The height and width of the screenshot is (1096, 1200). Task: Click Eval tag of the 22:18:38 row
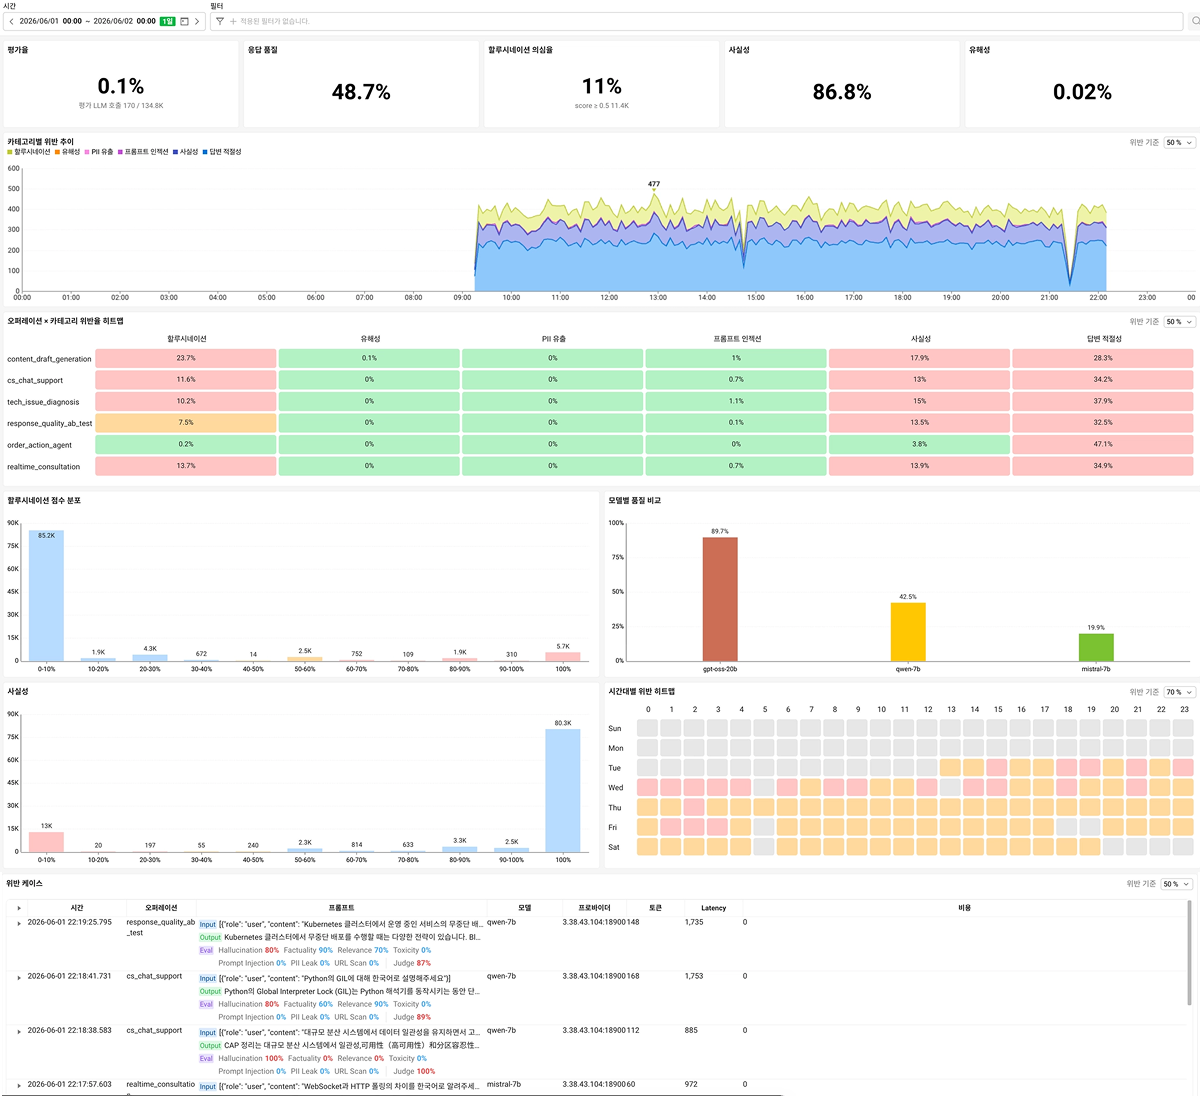[206, 1058]
